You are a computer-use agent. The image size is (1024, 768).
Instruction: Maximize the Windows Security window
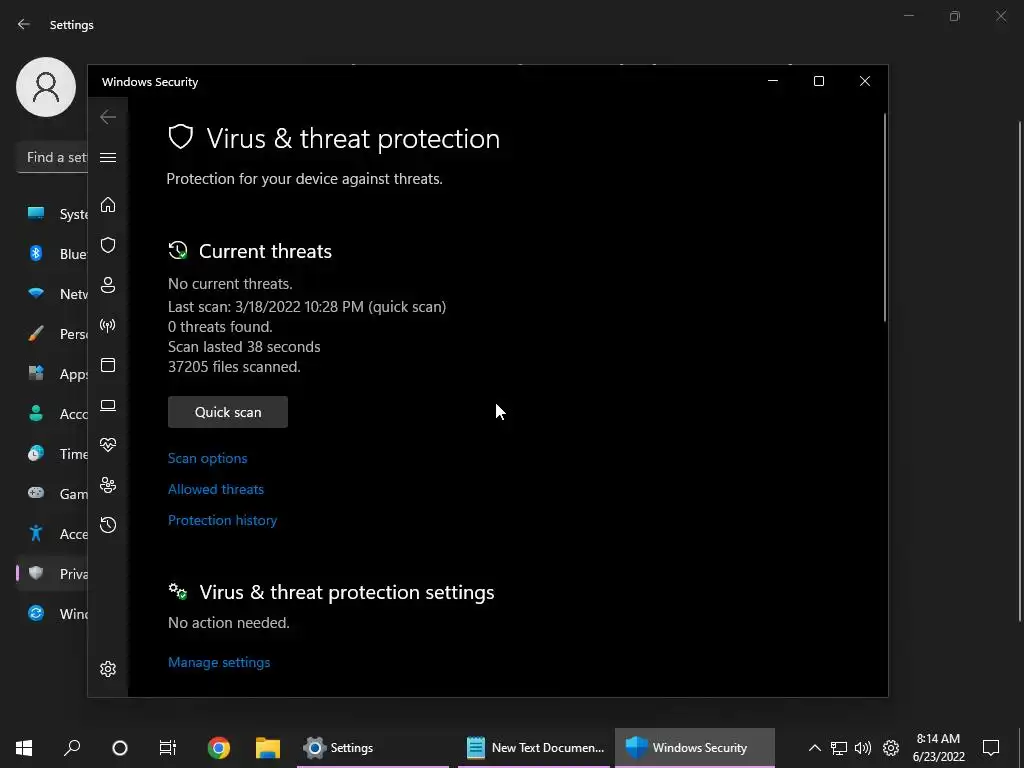[818, 81]
